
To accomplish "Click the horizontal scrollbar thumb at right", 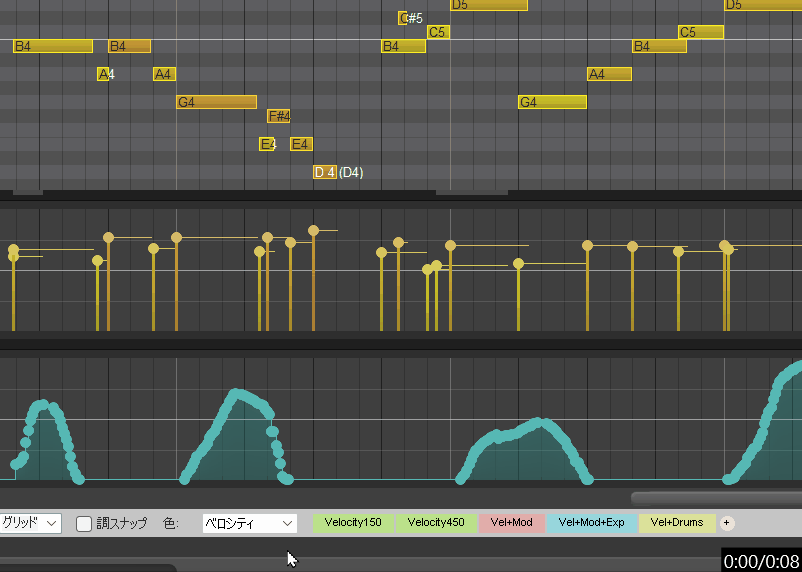I will (x=715, y=497).
